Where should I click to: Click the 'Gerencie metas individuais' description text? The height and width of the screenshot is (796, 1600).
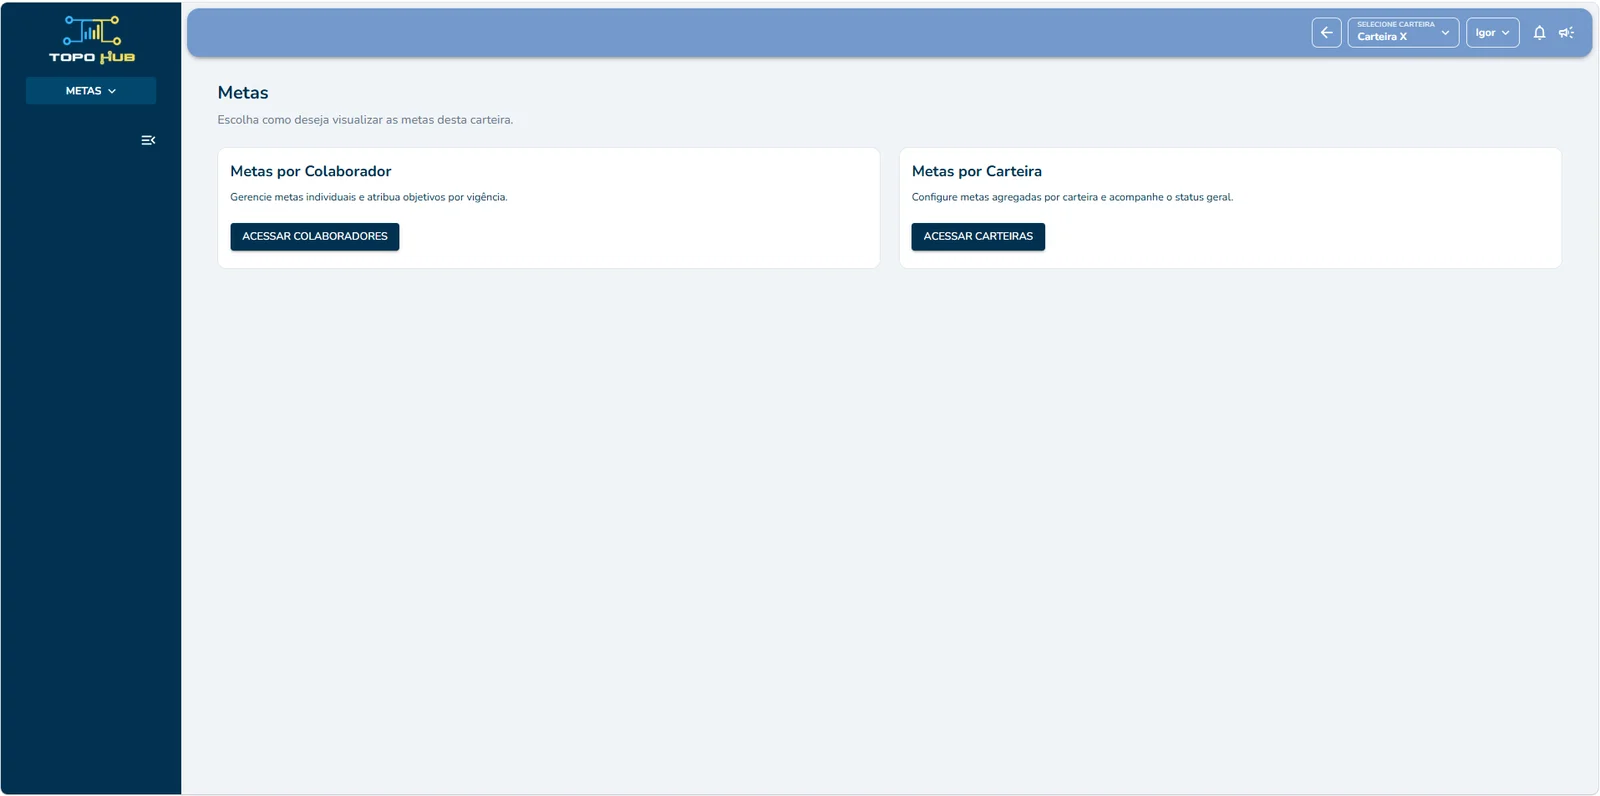[x=369, y=197]
